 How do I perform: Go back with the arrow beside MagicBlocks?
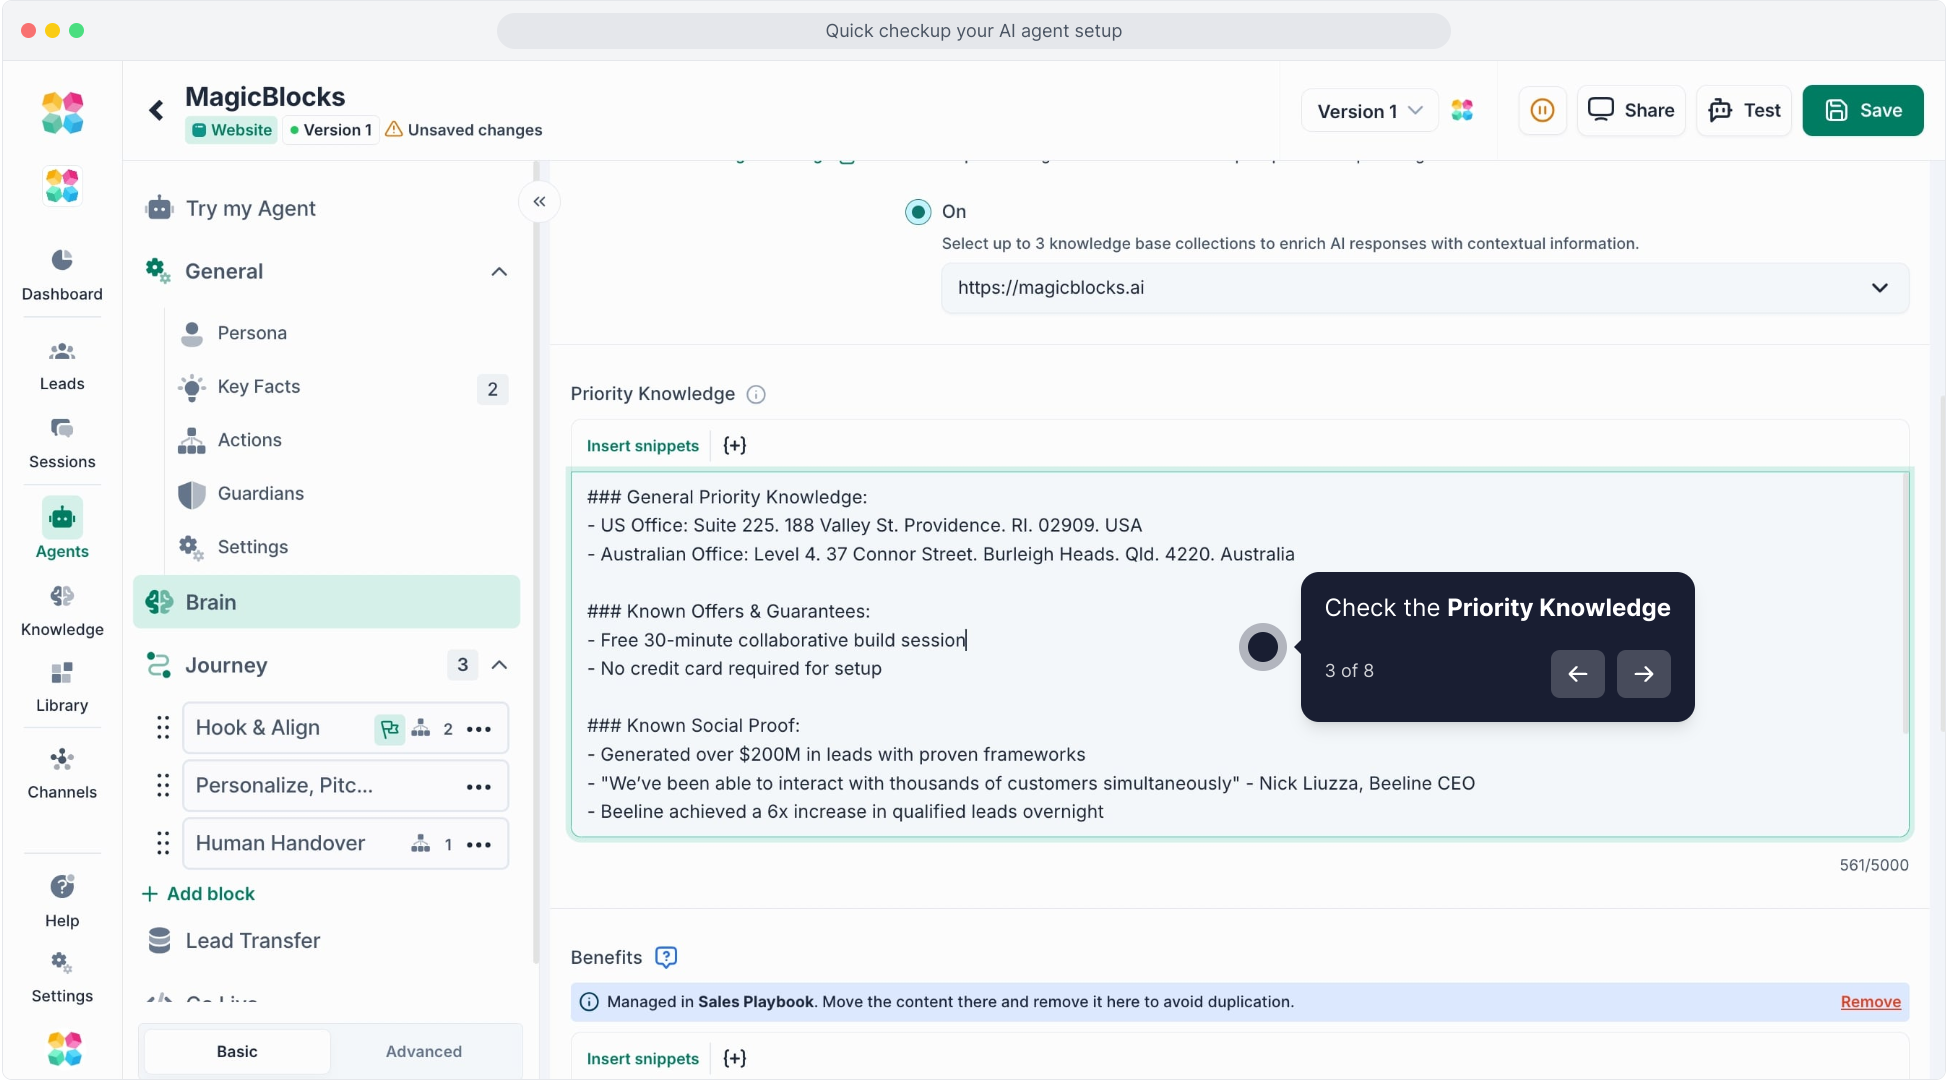157,110
